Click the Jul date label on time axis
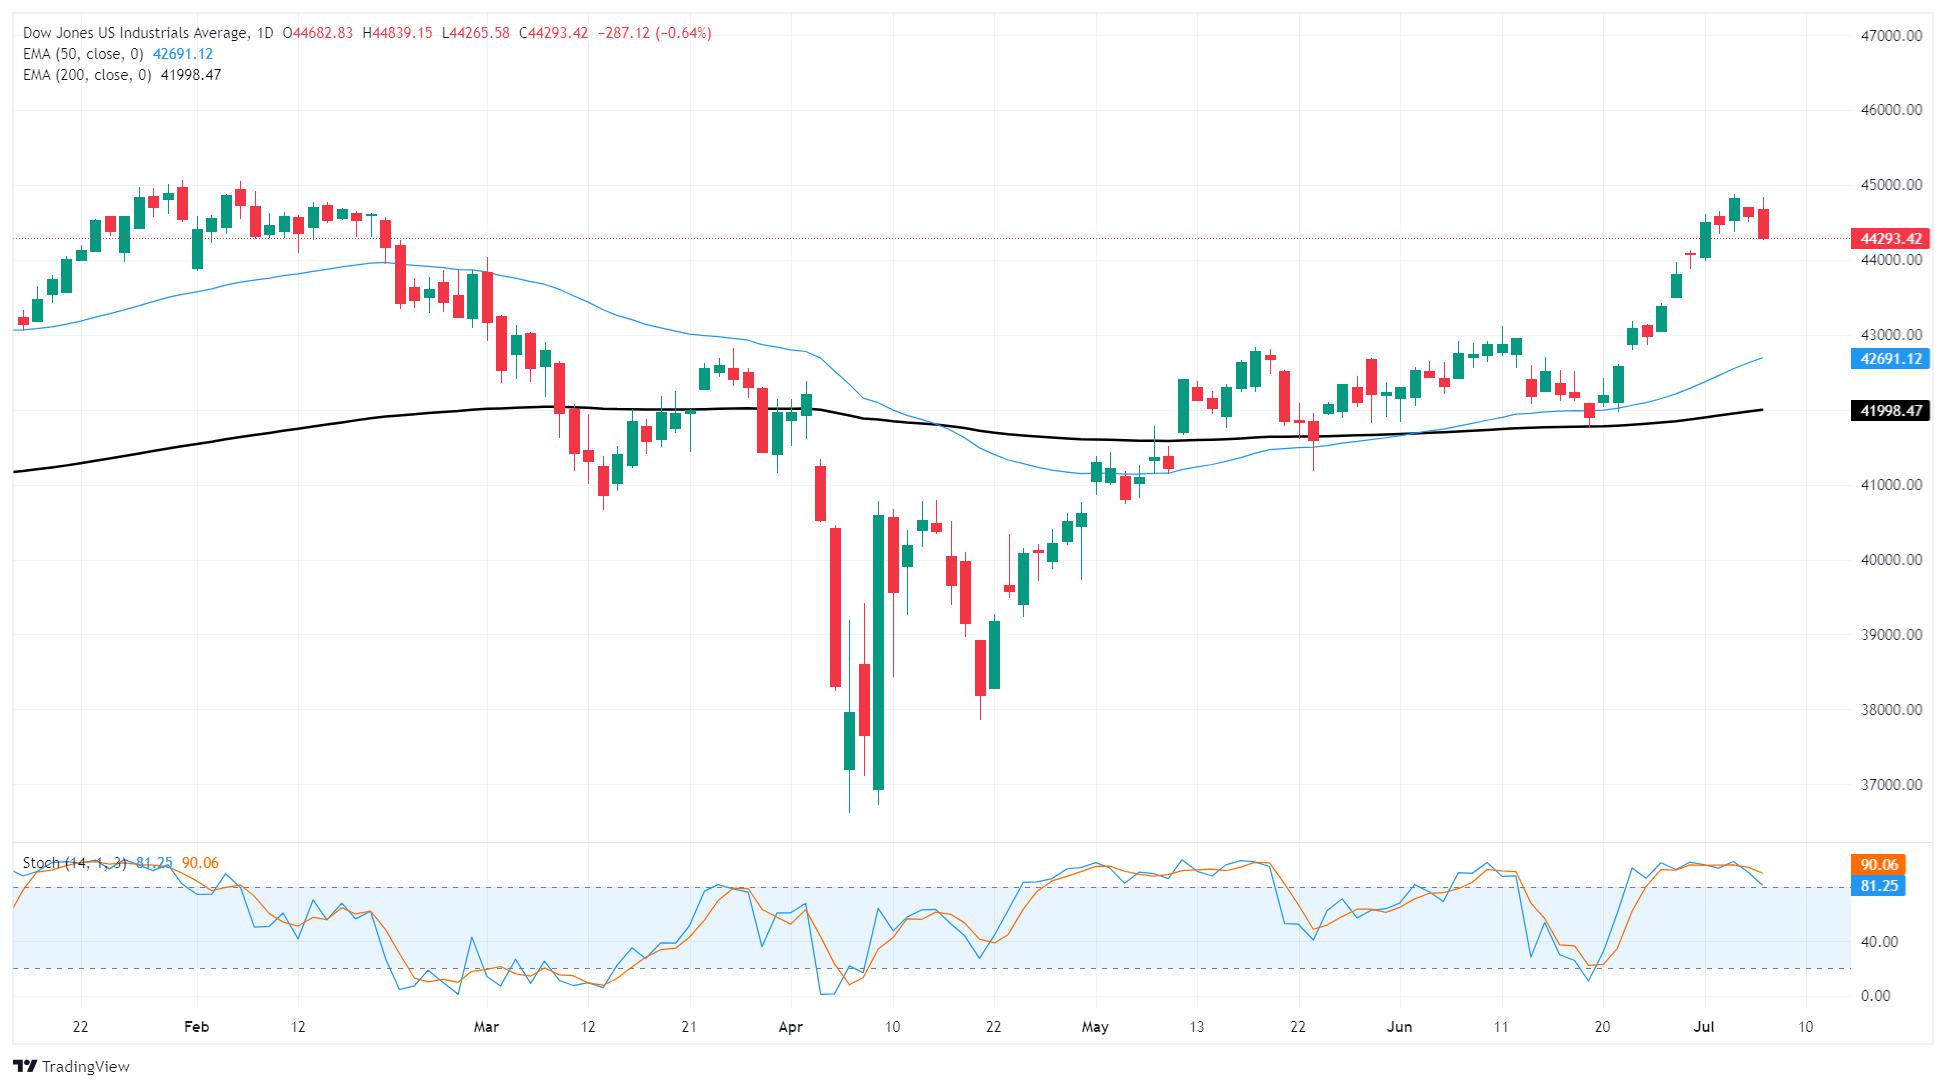This screenshot has height=1088, width=1946. 1704,1027
